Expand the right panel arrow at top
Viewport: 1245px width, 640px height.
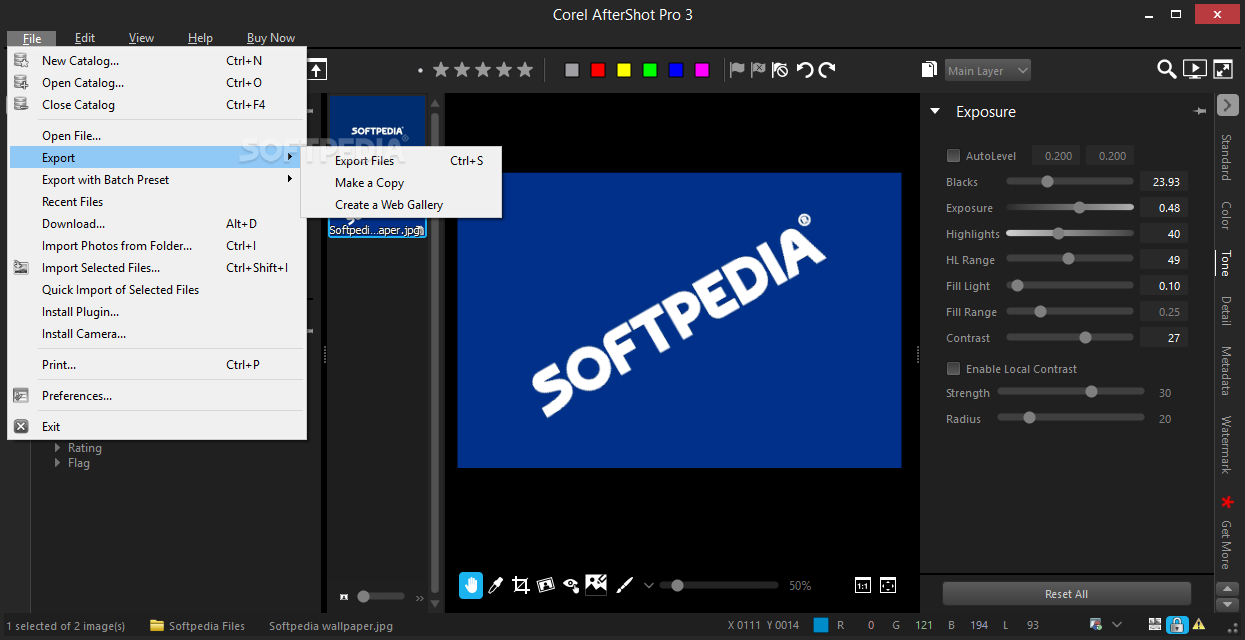tap(1228, 104)
